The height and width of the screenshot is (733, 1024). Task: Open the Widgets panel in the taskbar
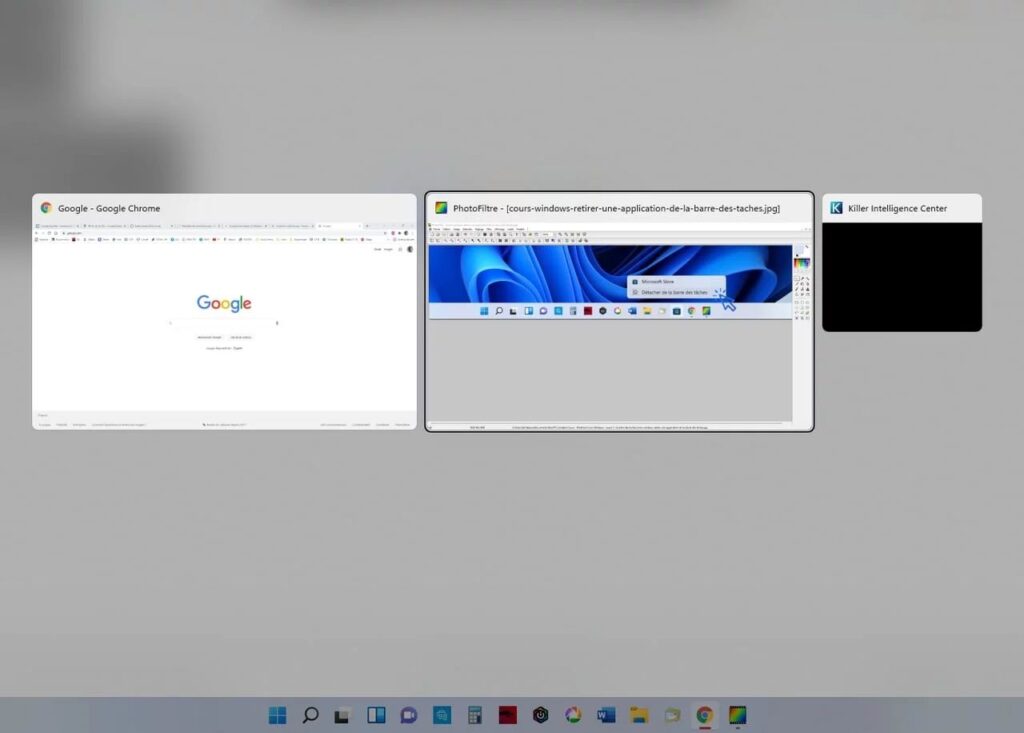376,715
